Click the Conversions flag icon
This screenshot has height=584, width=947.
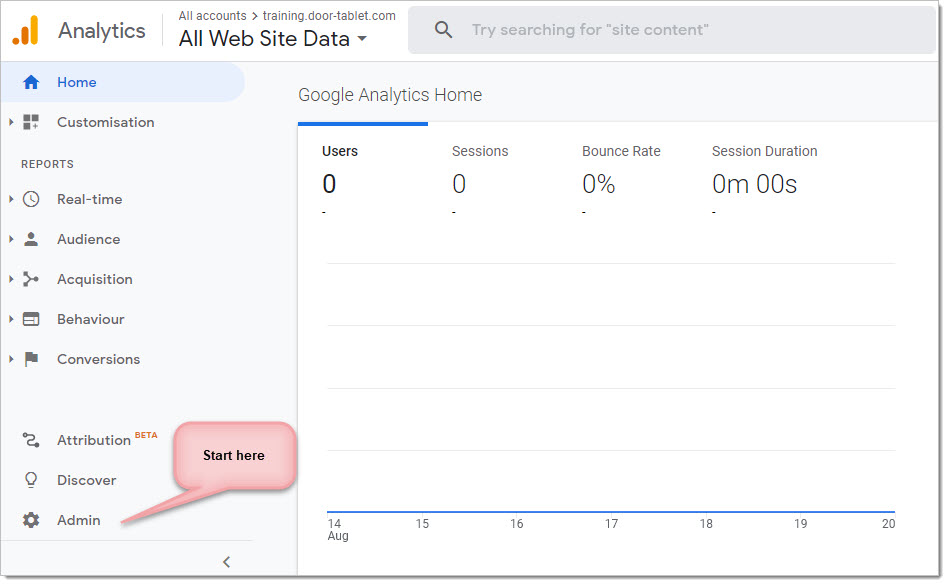[x=31, y=359]
